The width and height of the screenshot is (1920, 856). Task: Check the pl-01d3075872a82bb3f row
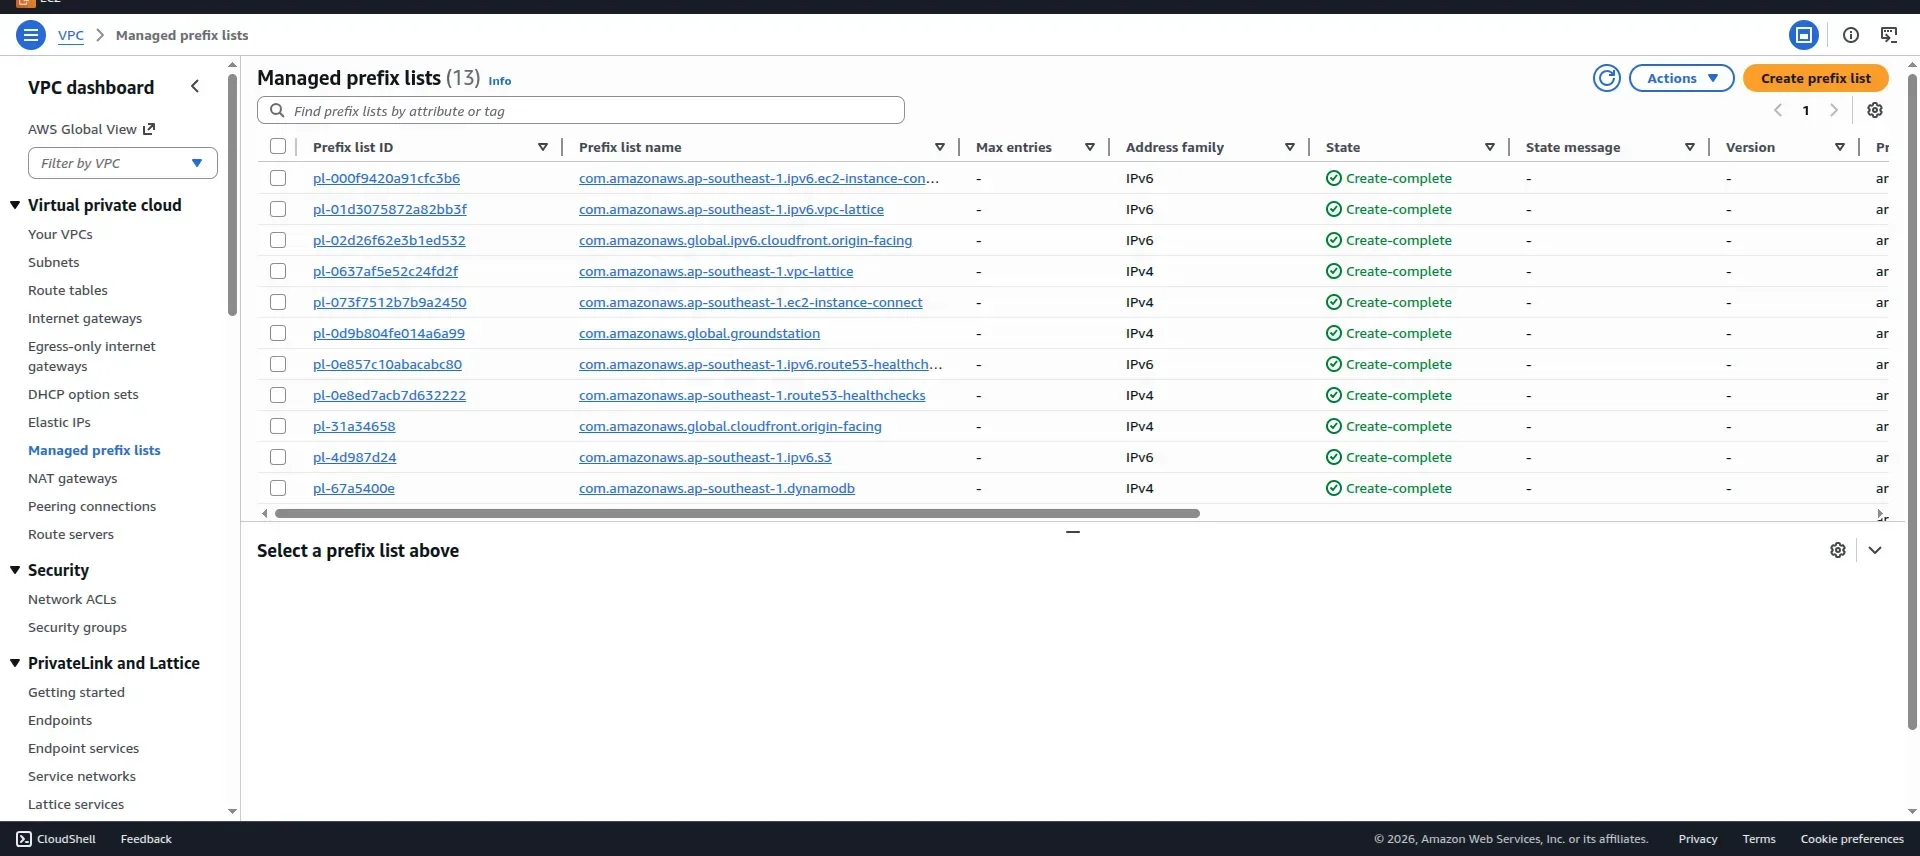point(278,209)
